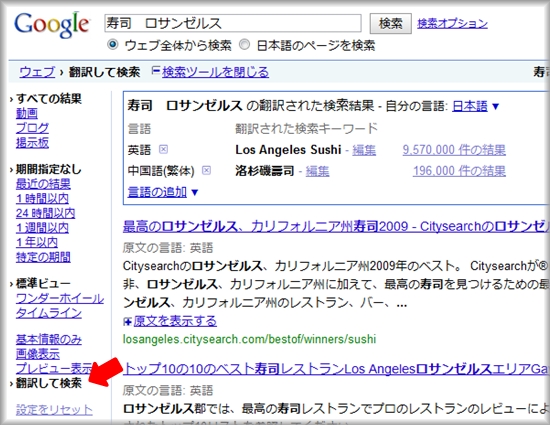
Task: Click 日本語 own-language link
Action: click(x=470, y=106)
